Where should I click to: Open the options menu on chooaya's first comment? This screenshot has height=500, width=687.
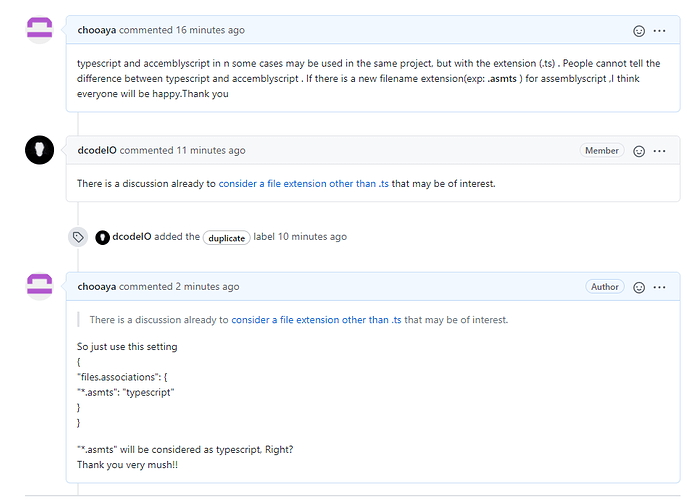pos(659,30)
